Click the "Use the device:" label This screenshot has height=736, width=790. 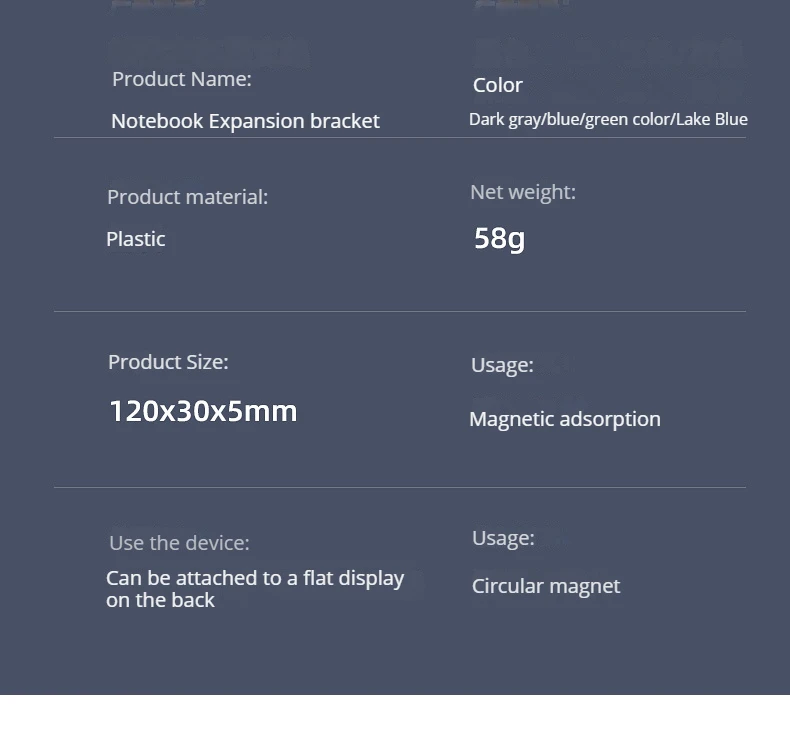(x=179, y=543)
